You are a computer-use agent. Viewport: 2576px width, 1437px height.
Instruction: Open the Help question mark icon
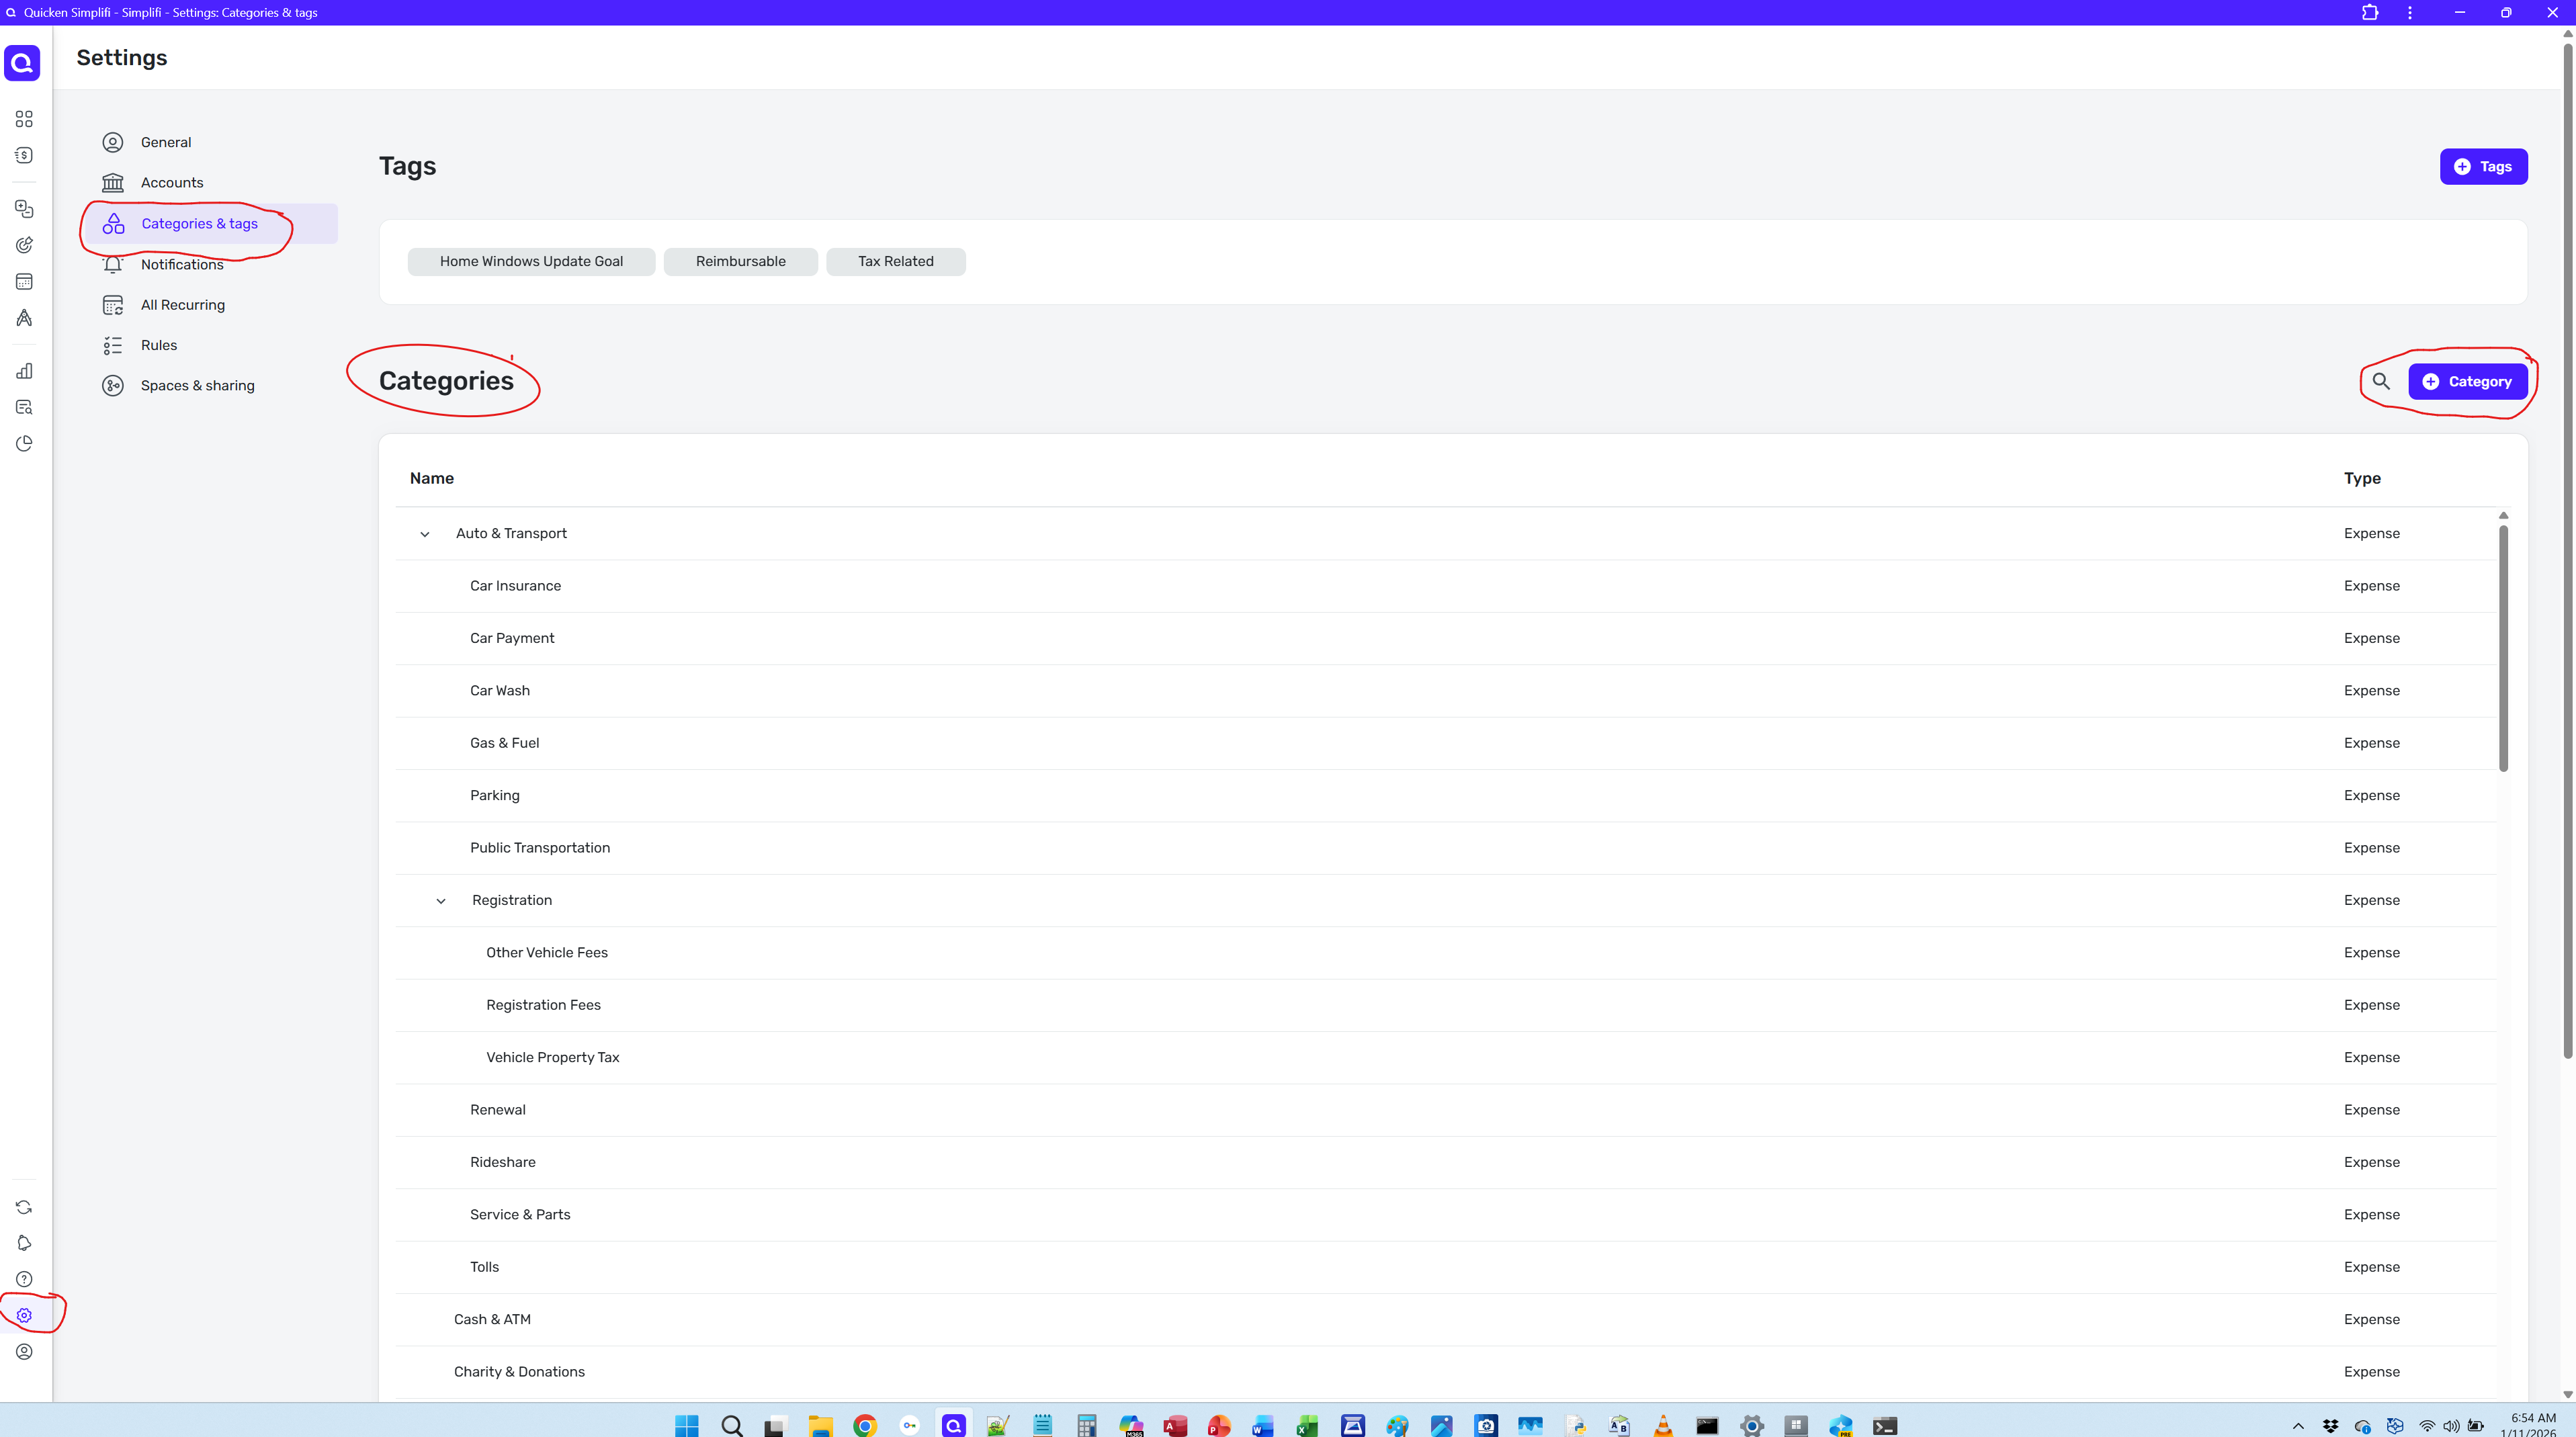[x=24, y=1279]
